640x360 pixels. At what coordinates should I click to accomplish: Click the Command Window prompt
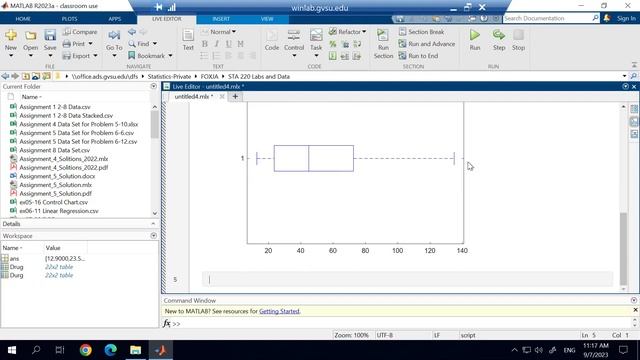(x=176, y=324)
